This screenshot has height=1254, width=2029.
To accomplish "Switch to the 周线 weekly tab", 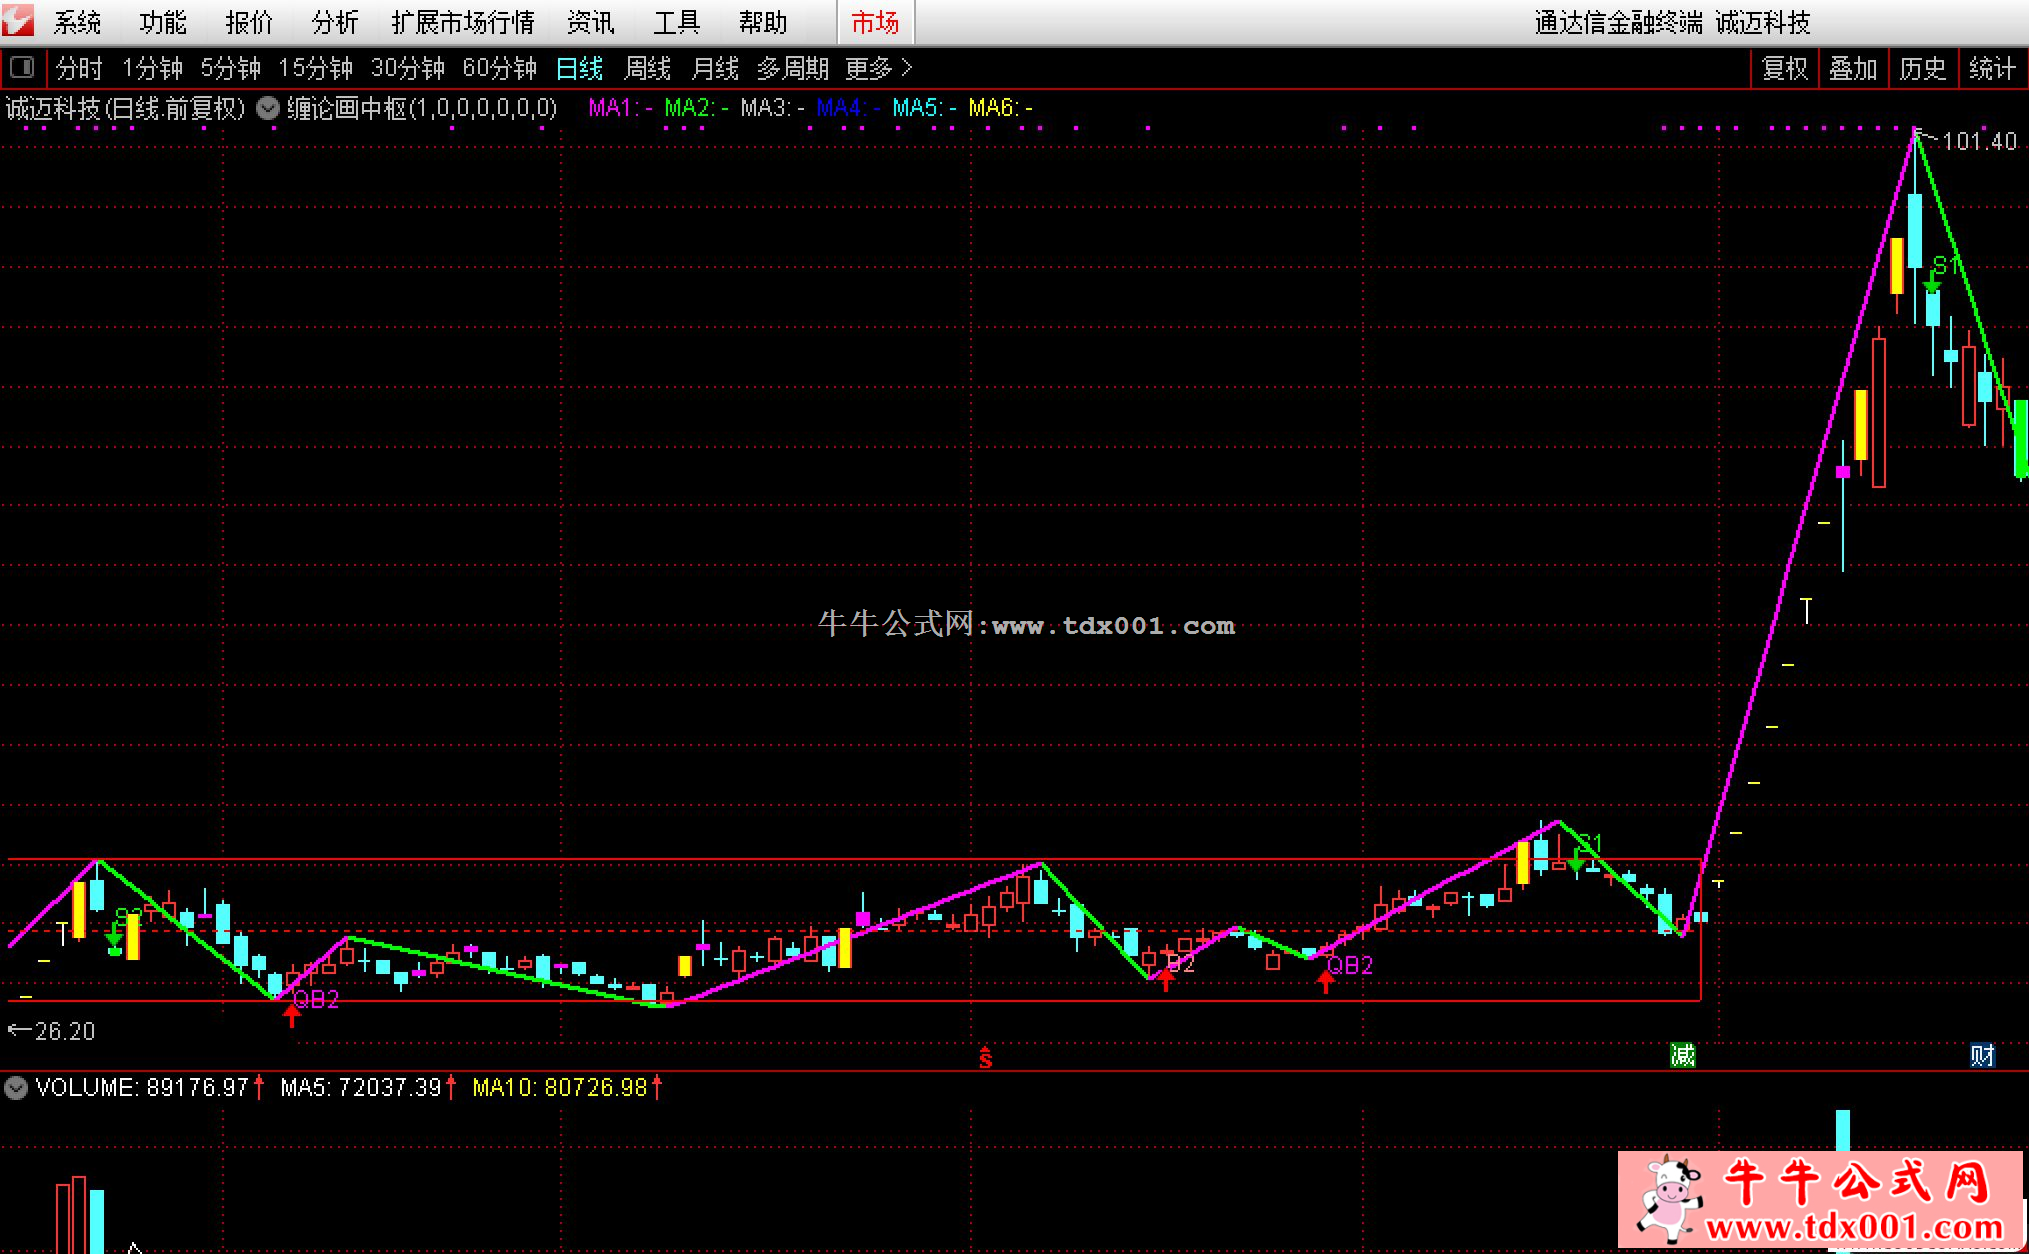I will 647,68.
